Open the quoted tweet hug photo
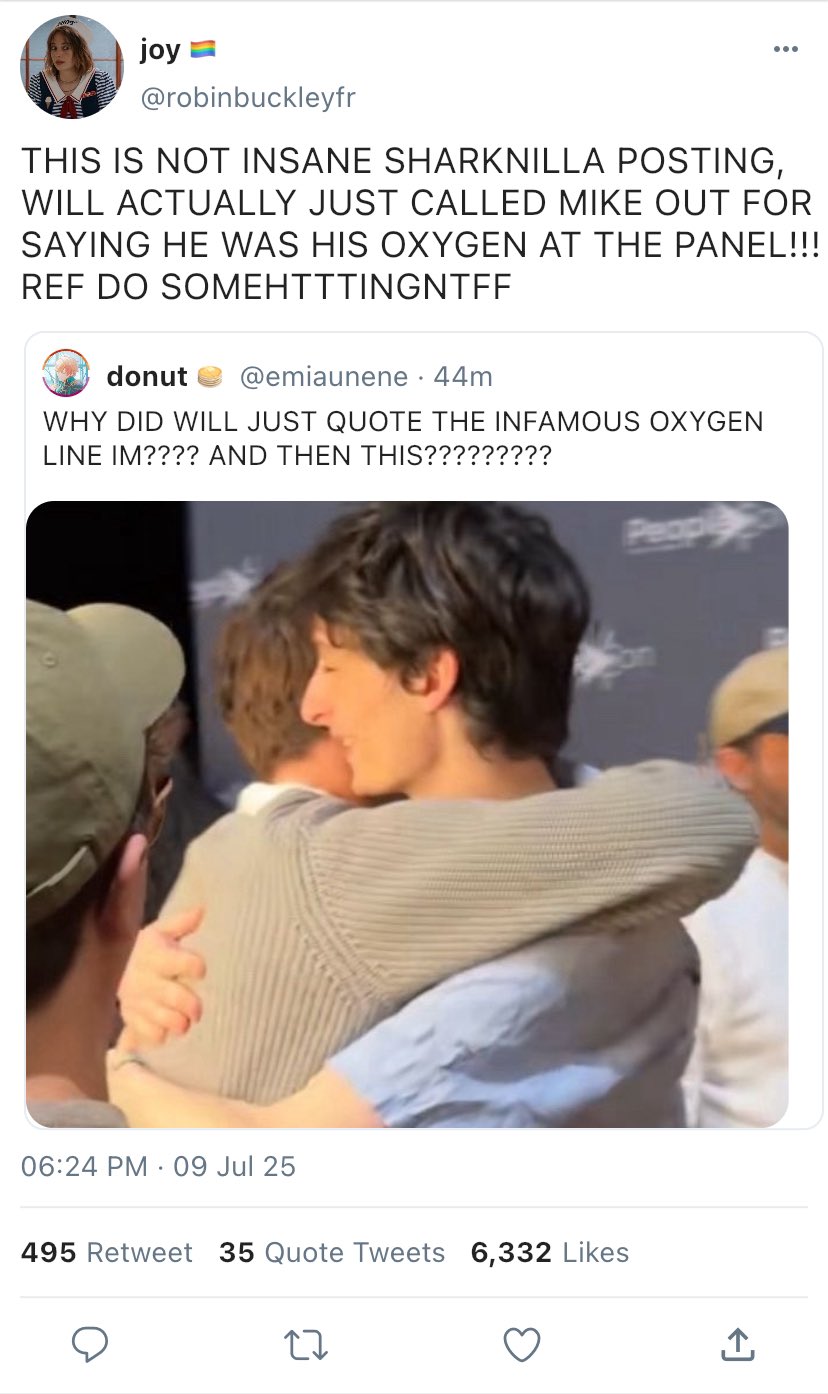This screenshot has height=1394, width=828. click(x=407, y=814)
